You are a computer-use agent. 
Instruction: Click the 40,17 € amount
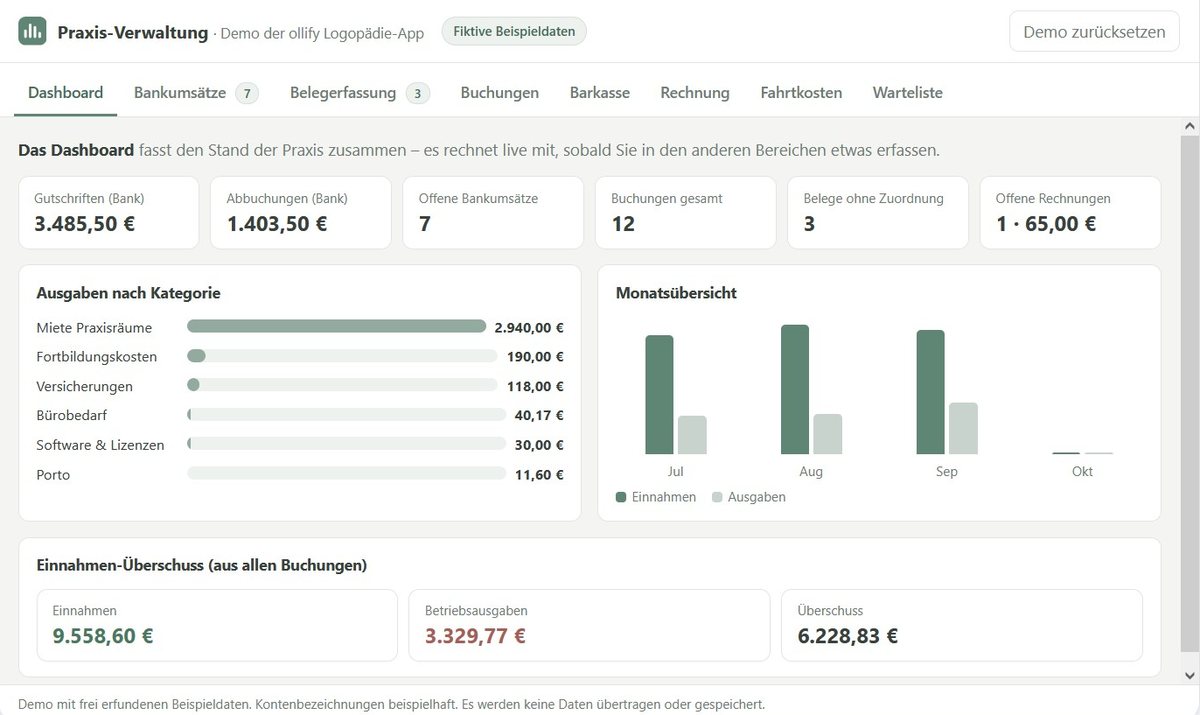click(x=539, y=415)
